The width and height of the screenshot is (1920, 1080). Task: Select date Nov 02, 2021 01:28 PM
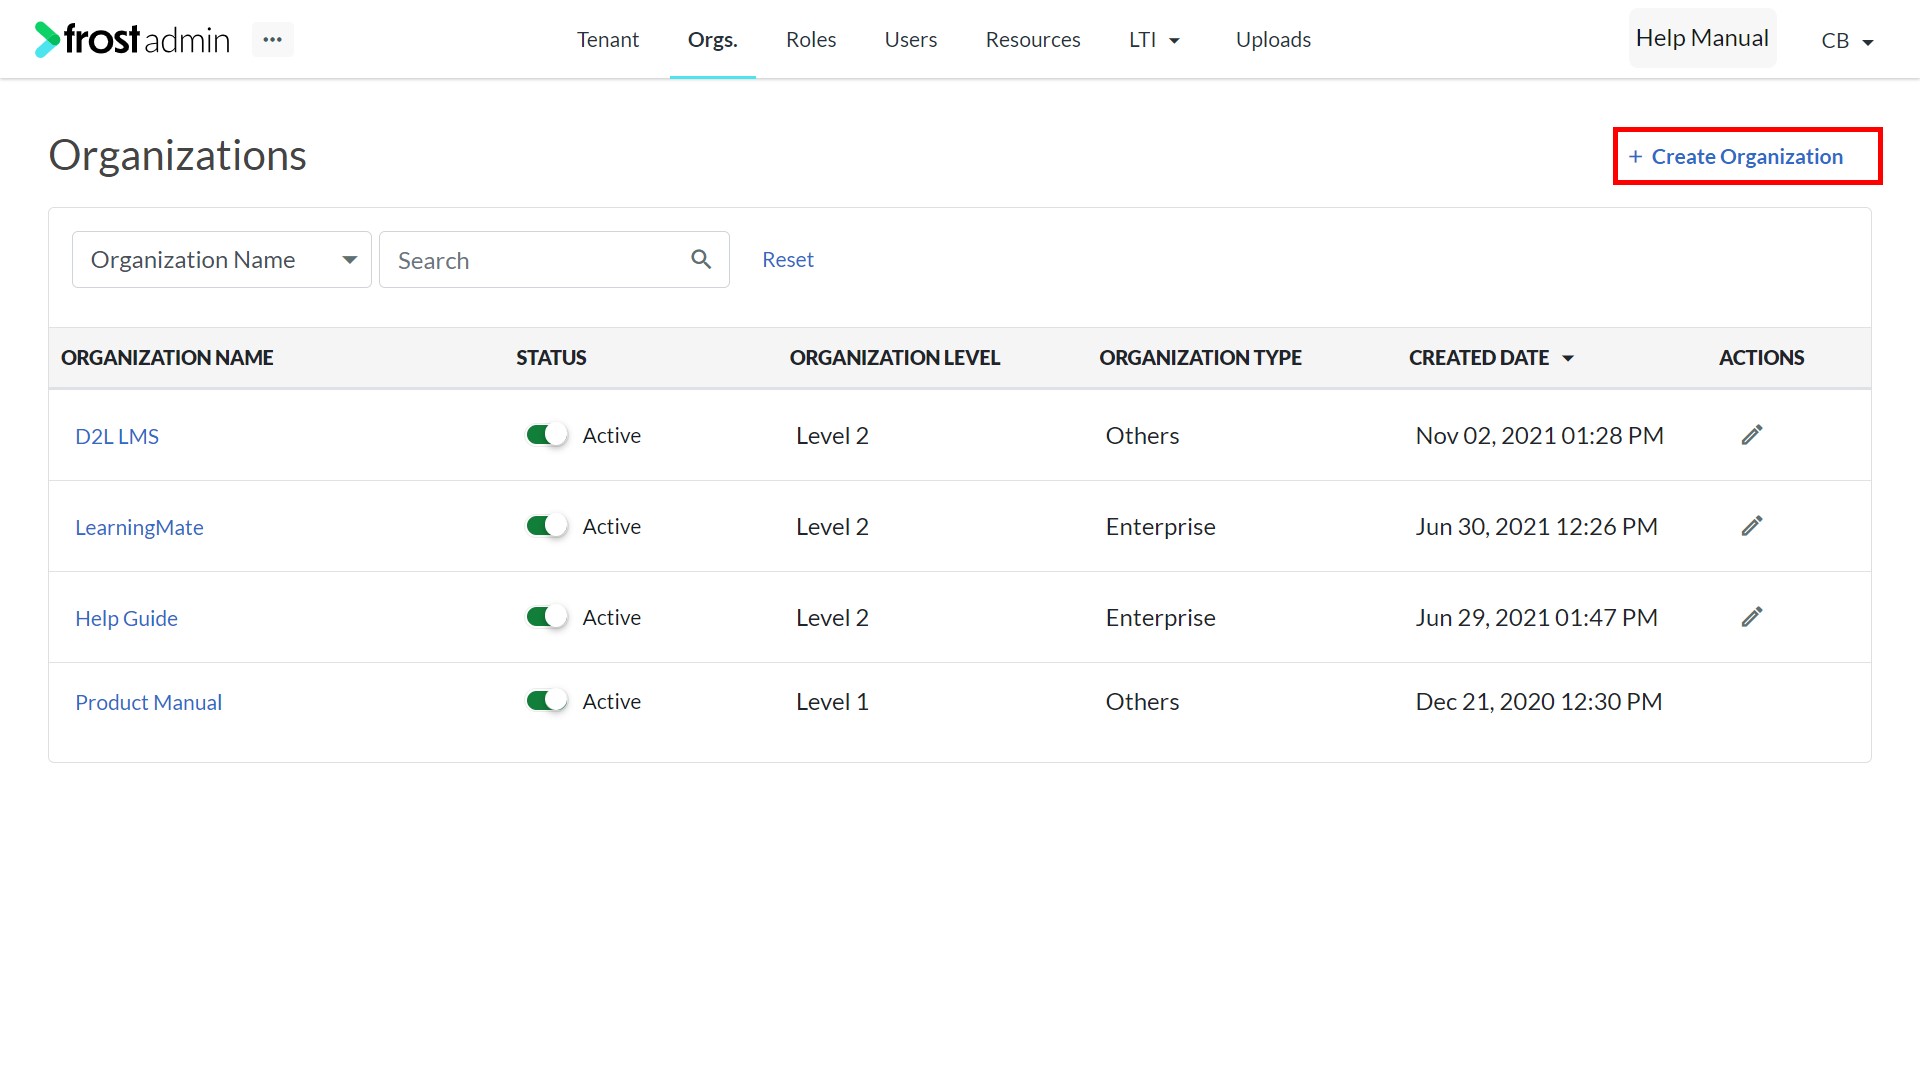(x=1539, y=436)
